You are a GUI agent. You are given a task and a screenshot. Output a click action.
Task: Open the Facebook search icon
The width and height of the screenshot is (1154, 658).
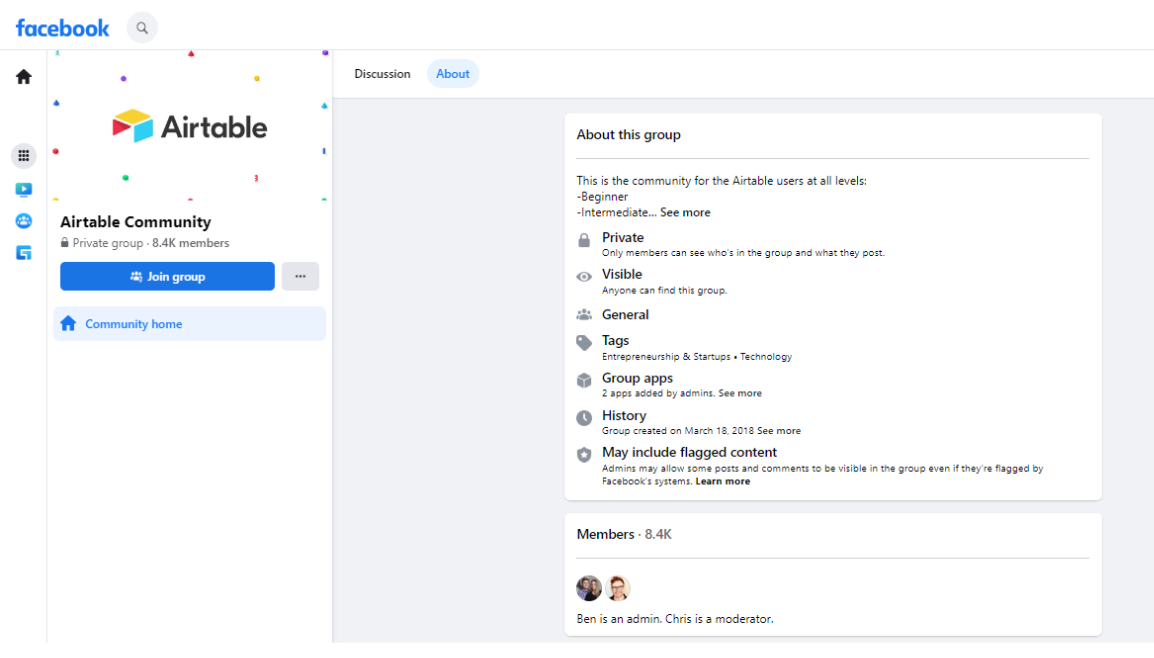(142, 28)
